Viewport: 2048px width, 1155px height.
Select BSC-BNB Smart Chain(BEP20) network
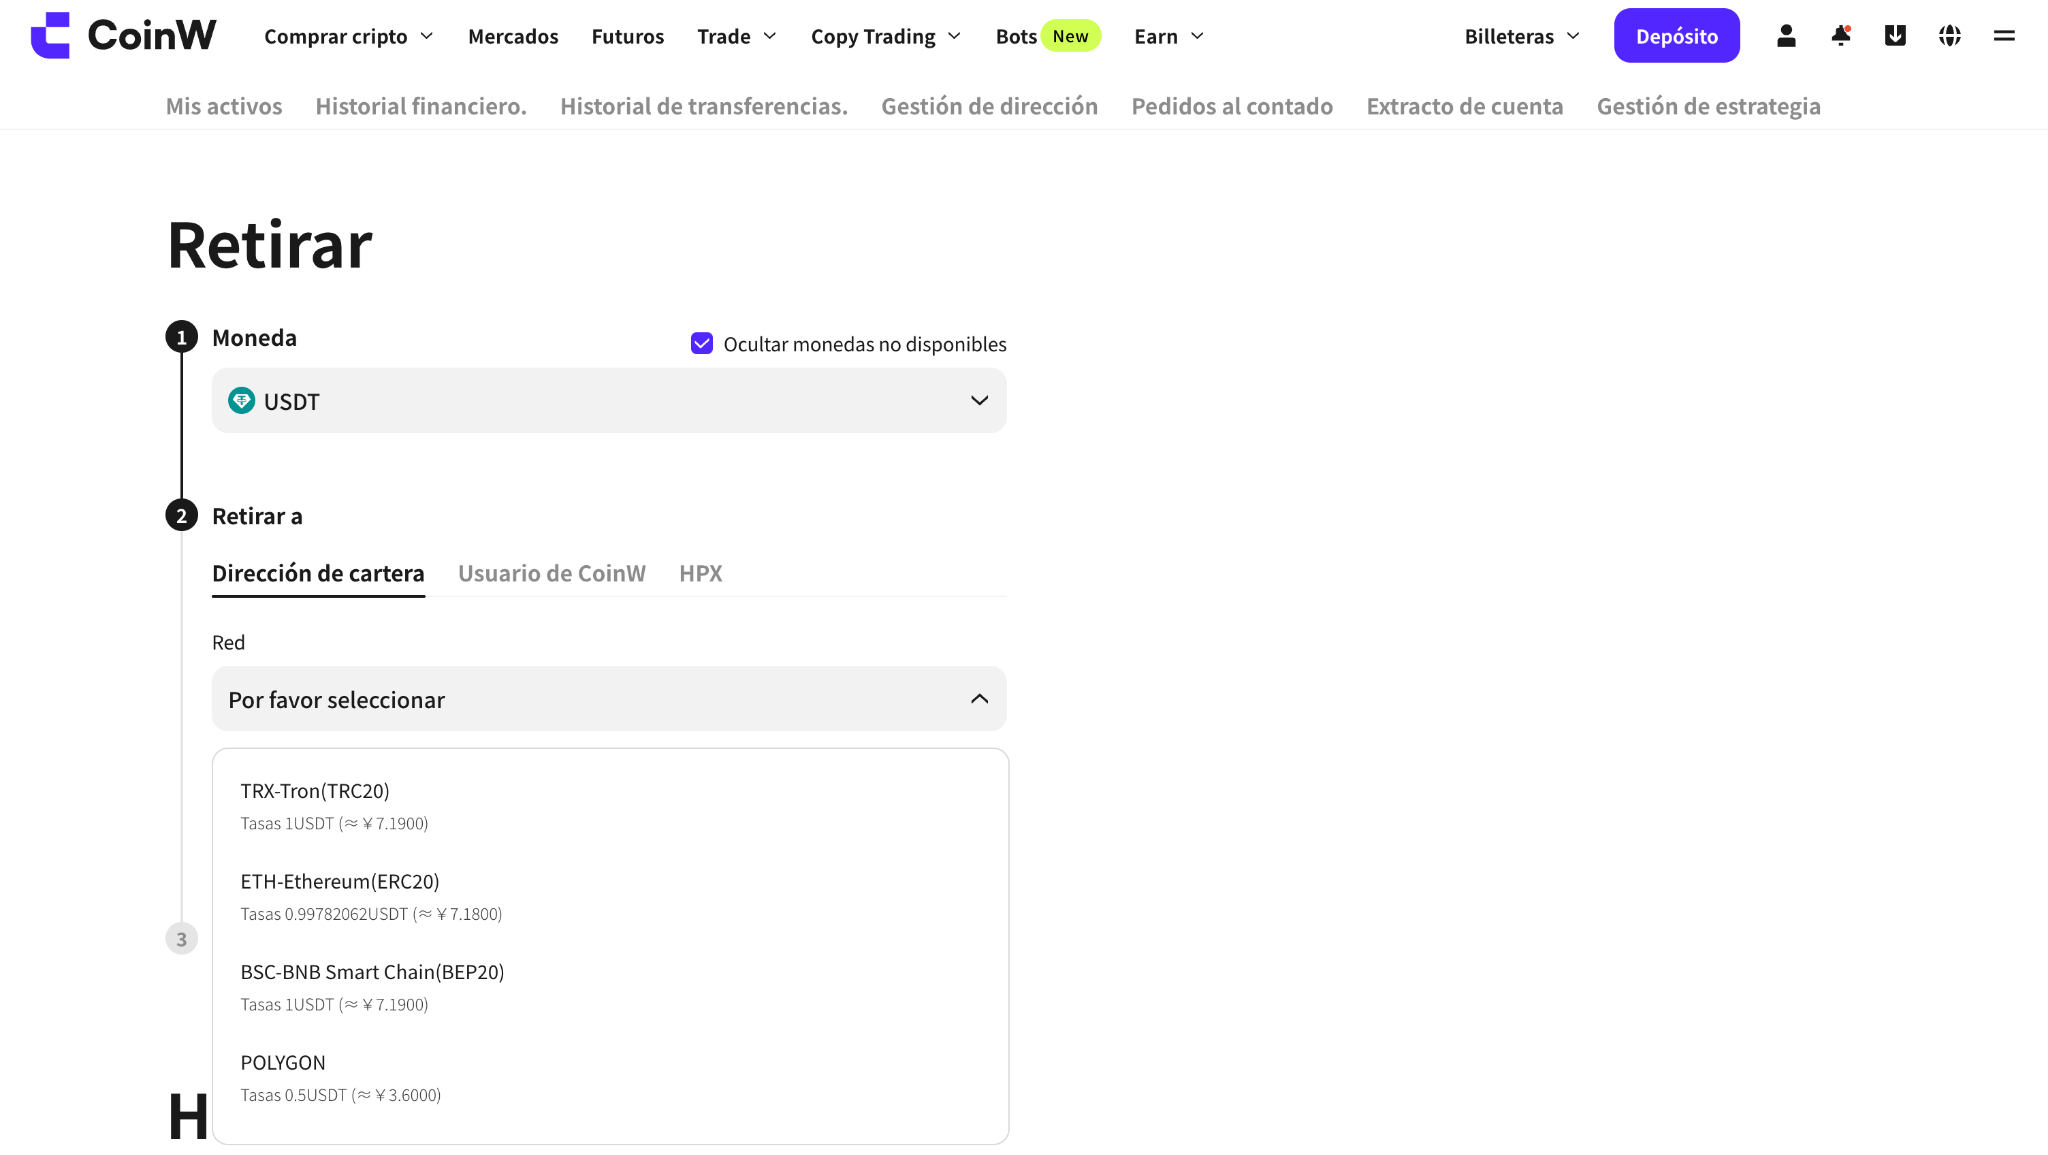[610, 987]
